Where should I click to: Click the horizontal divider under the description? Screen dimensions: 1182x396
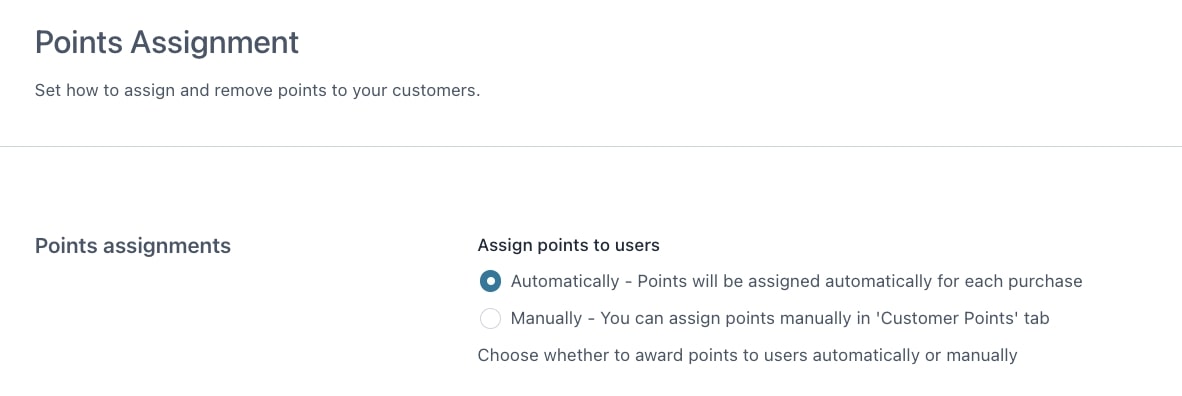(x=591, y=146)
